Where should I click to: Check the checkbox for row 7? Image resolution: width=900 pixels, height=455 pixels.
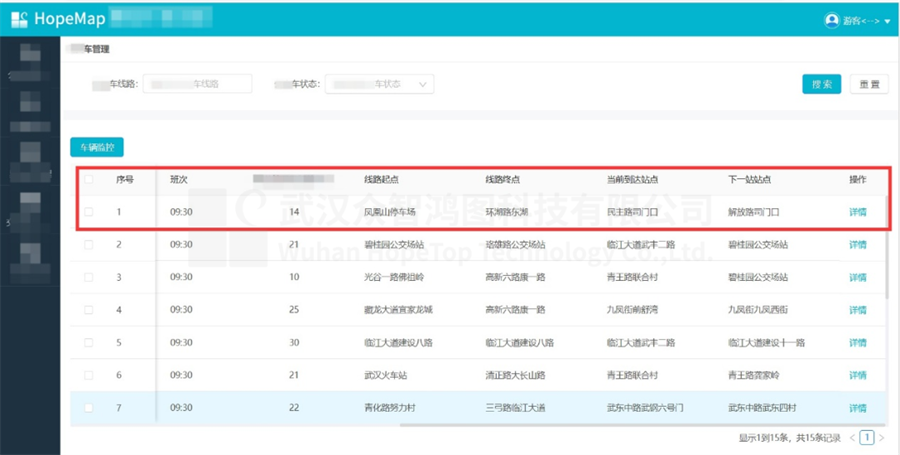tap(88, 408)
